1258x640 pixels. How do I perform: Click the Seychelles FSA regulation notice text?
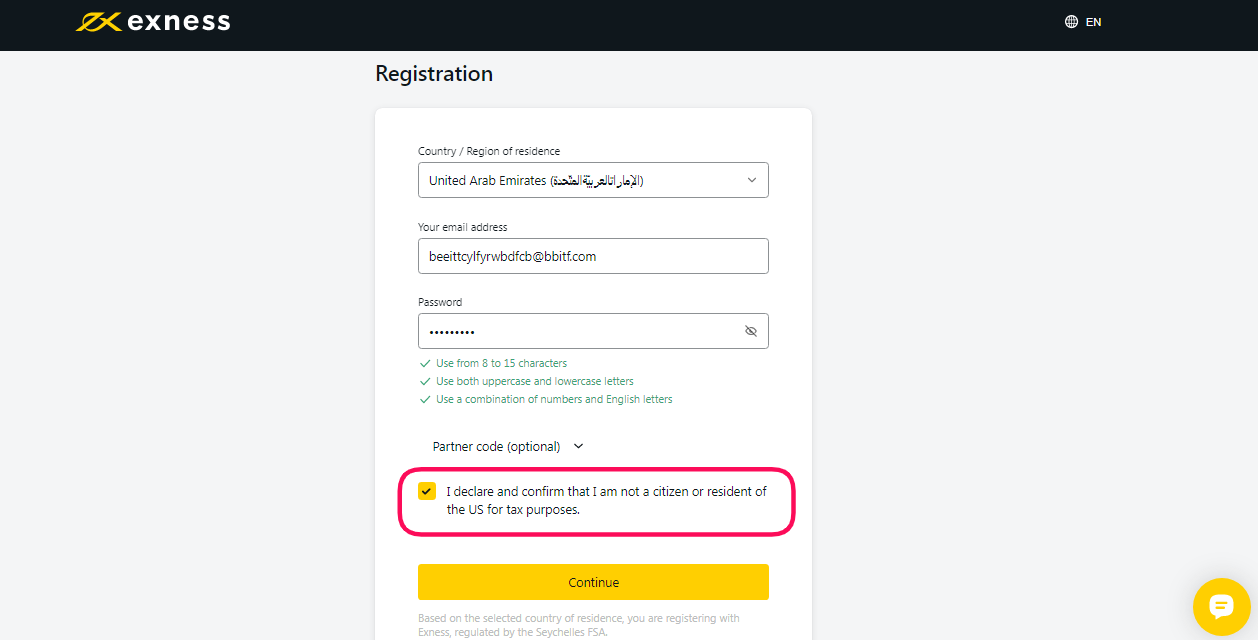click(579, 625)
